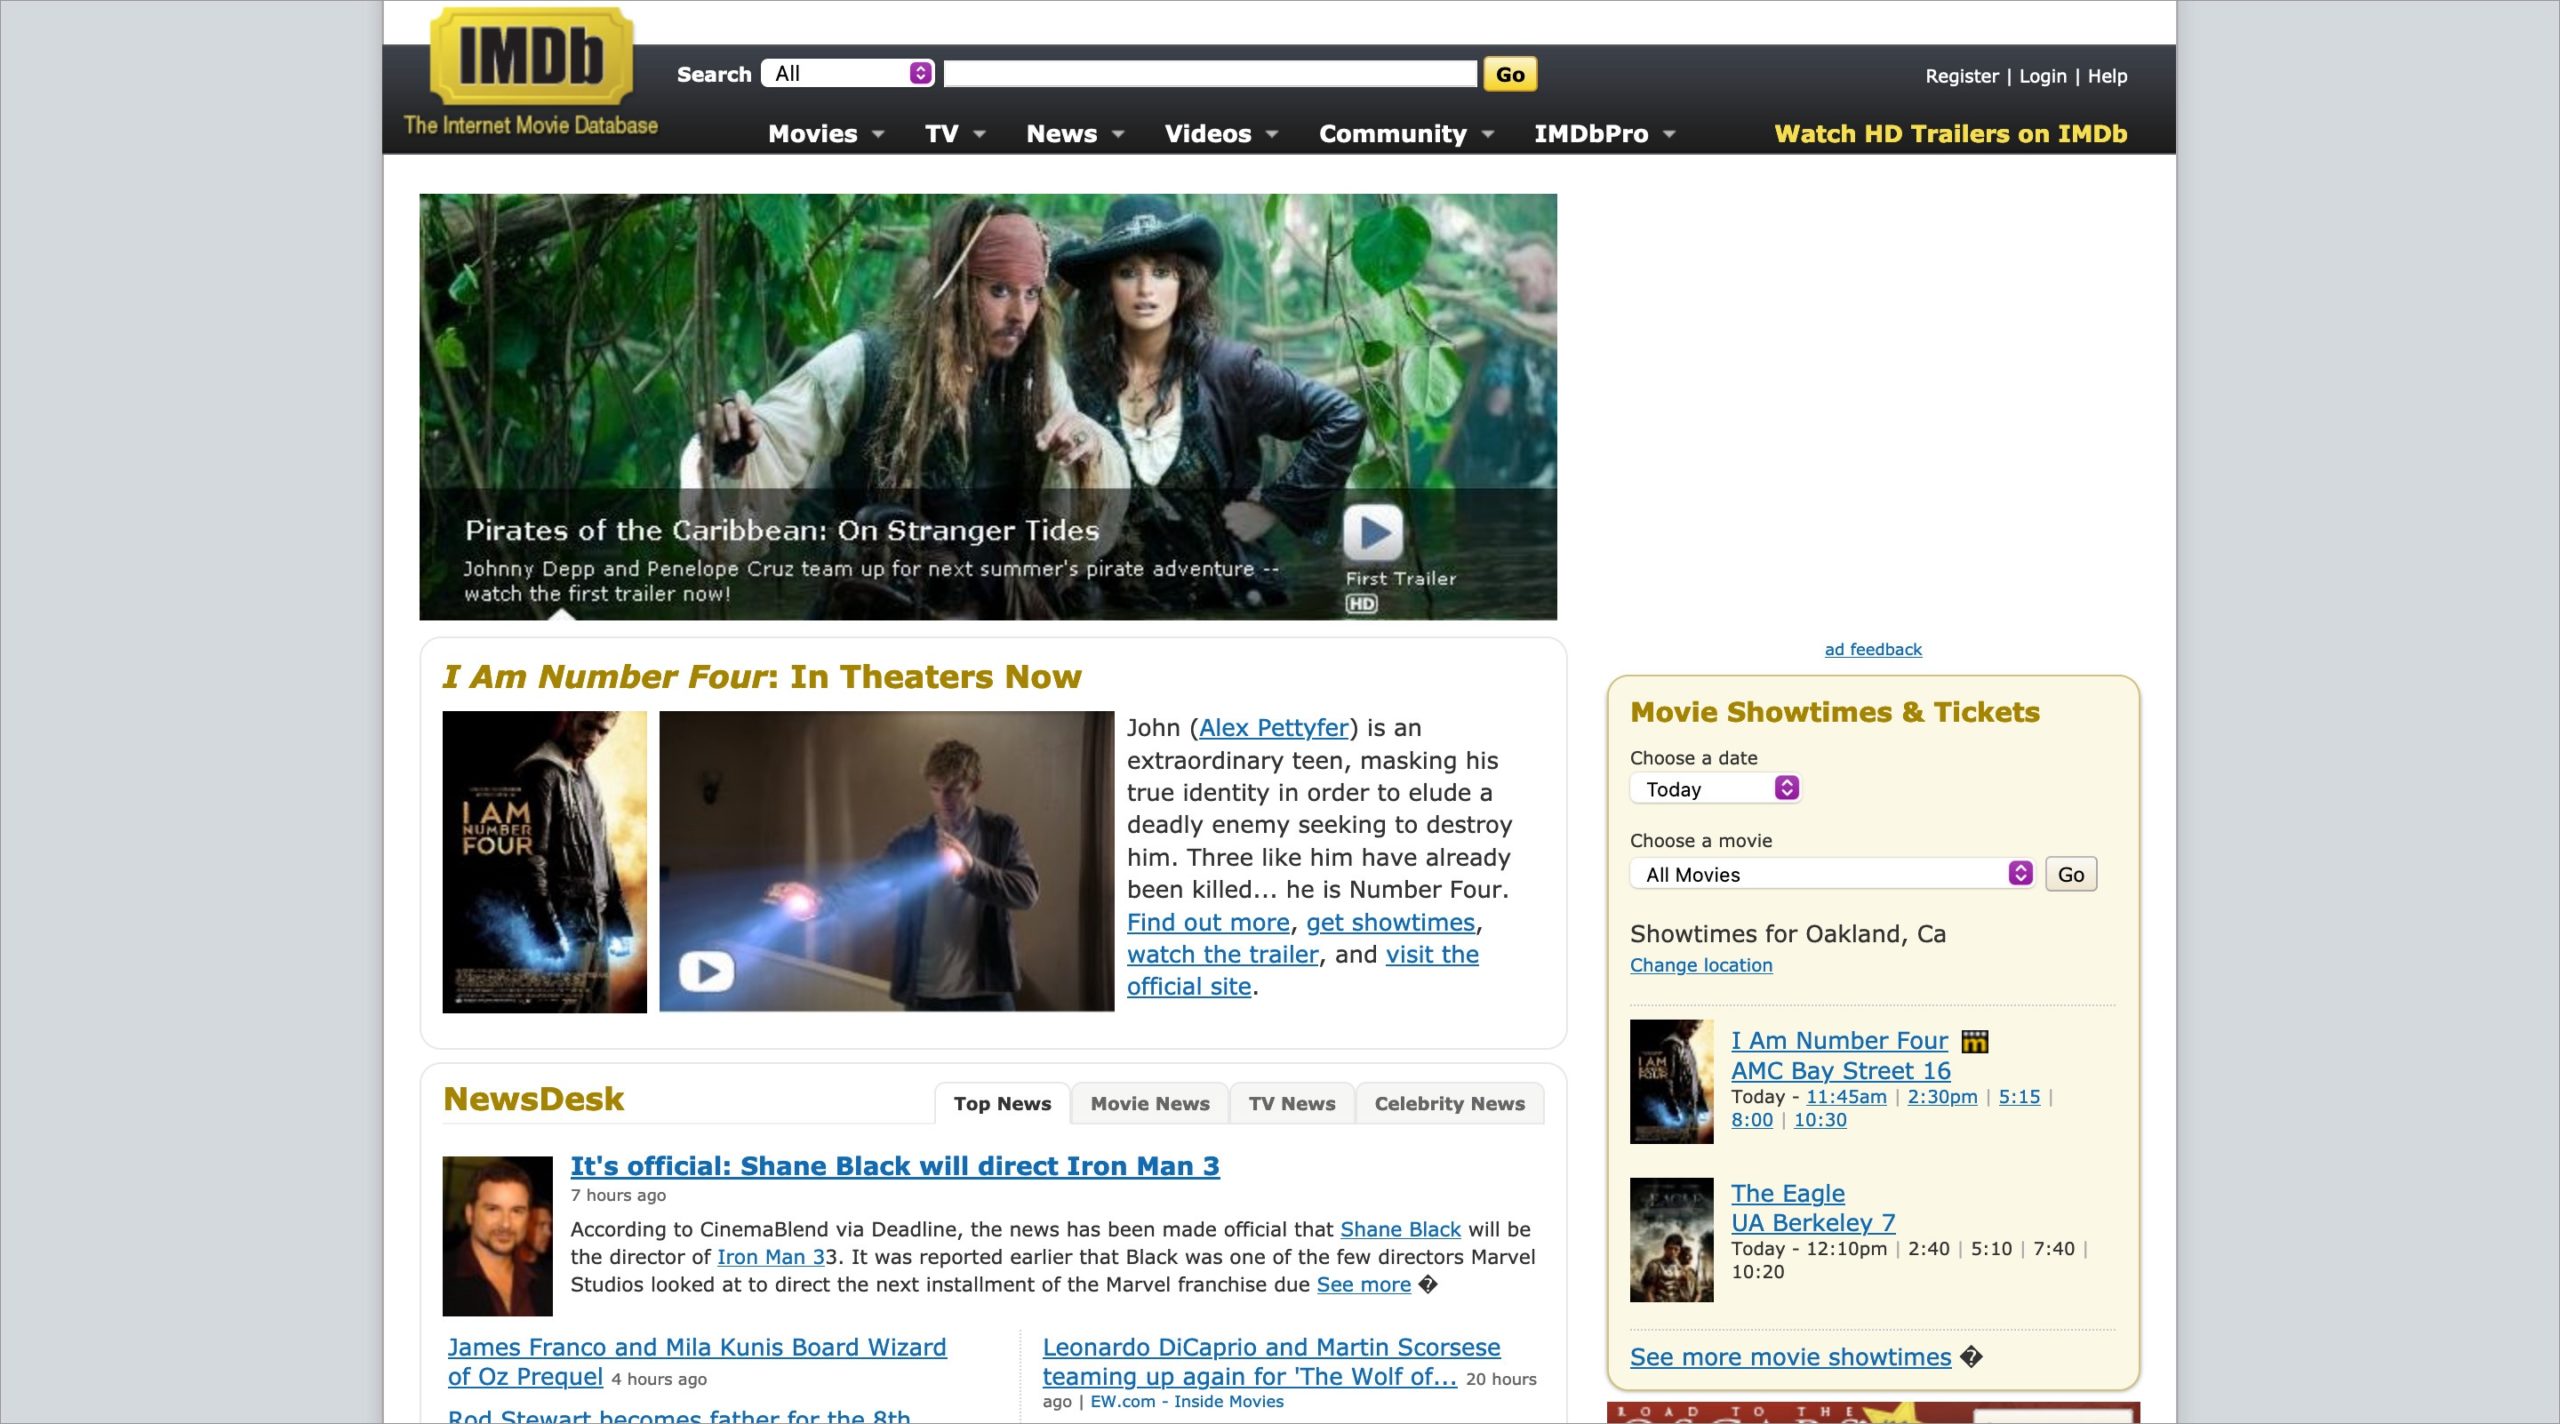Click the get showtimes link
This screenshot has height=1424, width=2560.
[1390, 922]
